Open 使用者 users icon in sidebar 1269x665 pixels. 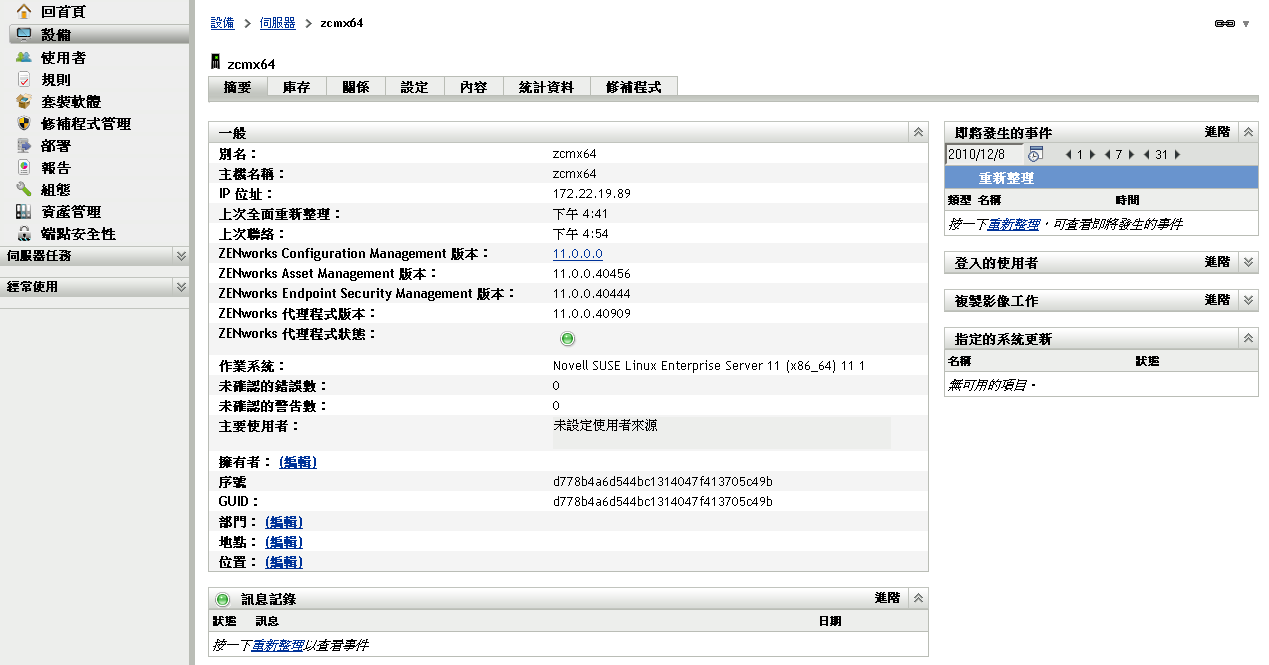click(x=24, y=58)
